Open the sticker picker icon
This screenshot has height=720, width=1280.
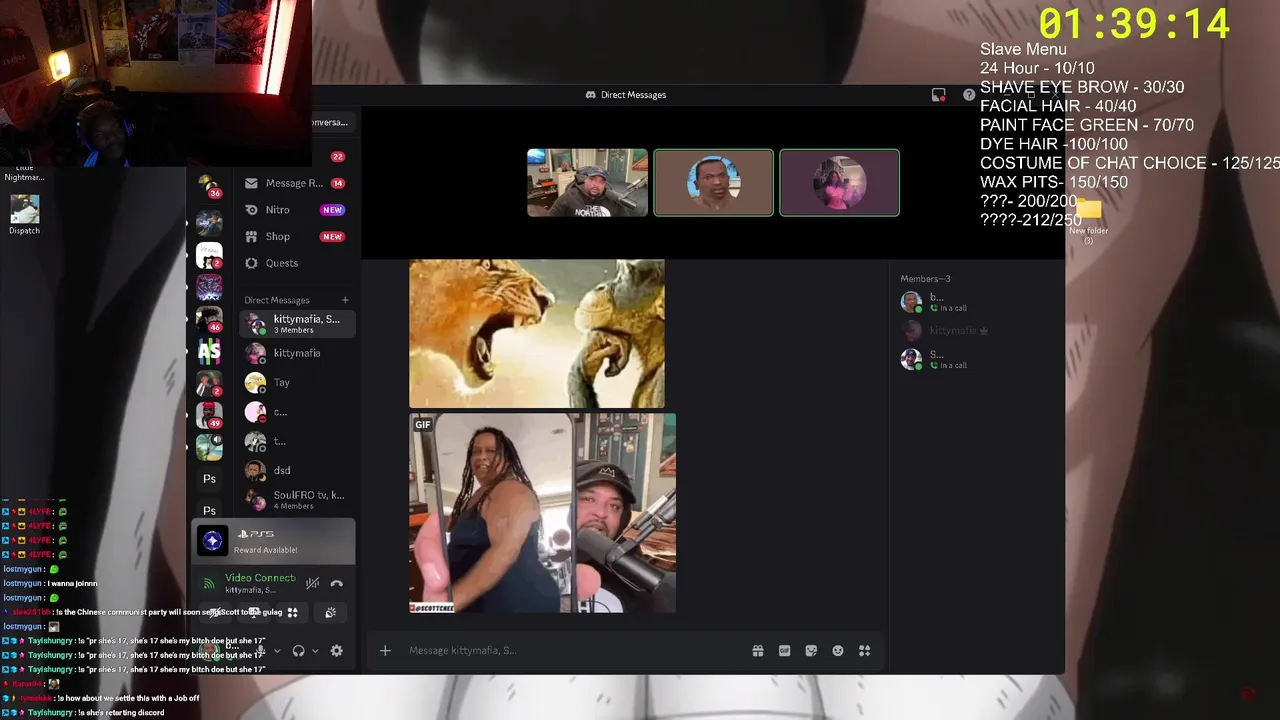tap(811, 651)
